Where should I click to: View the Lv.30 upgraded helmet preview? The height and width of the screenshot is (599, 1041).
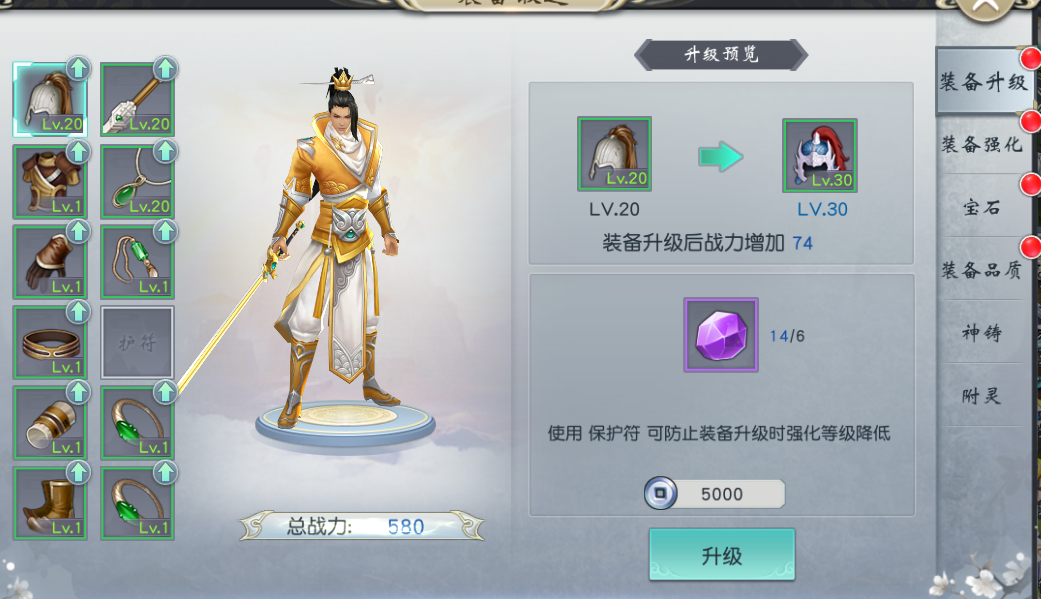click(820, 155)
